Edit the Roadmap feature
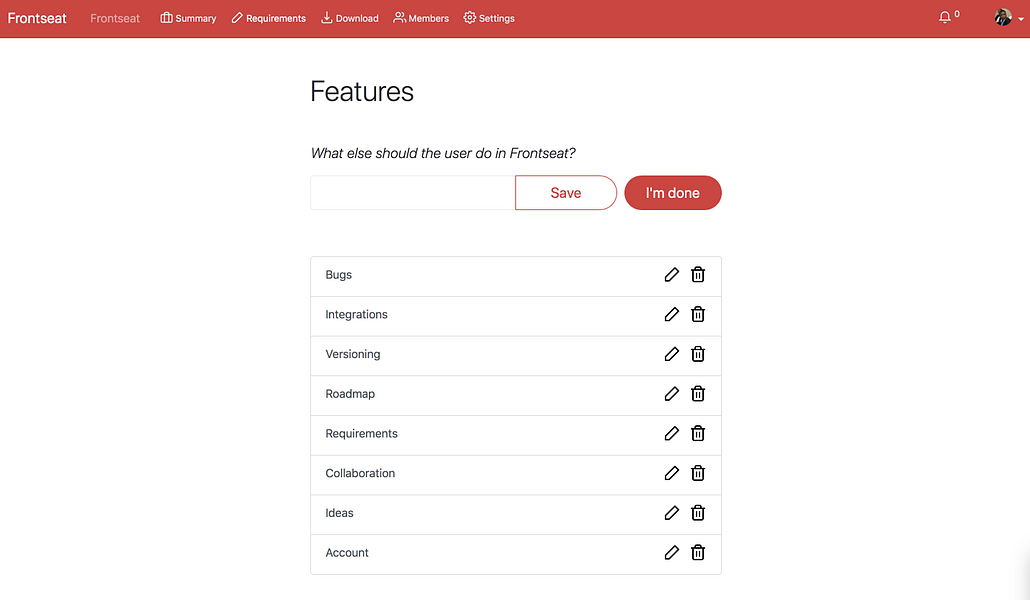1030x600 pixels. [x=671, y=394]
